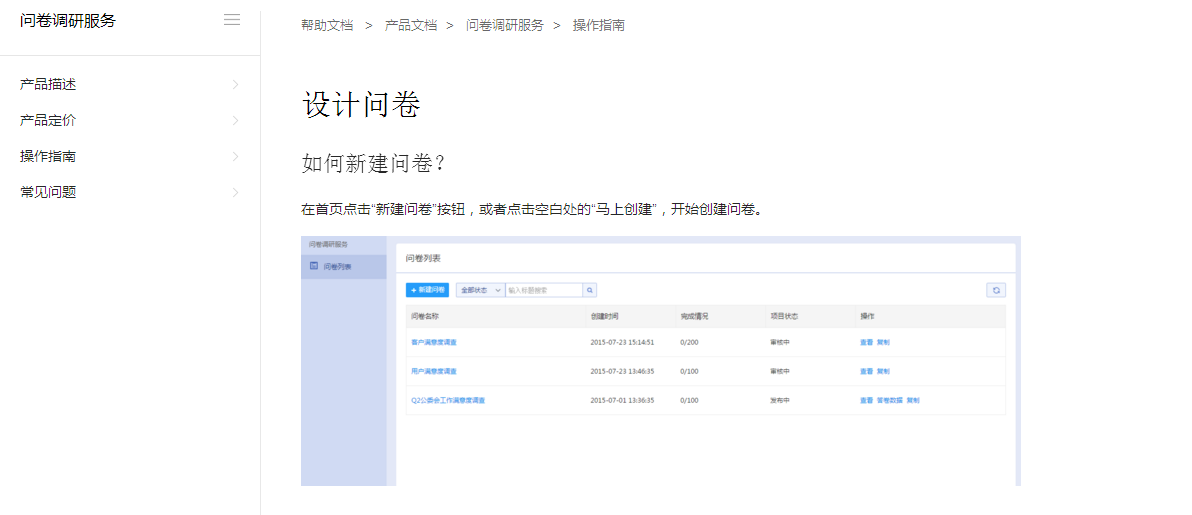
Task: Open the 问卷调研服务 sidebar title
Action: [x=68, y=21]
